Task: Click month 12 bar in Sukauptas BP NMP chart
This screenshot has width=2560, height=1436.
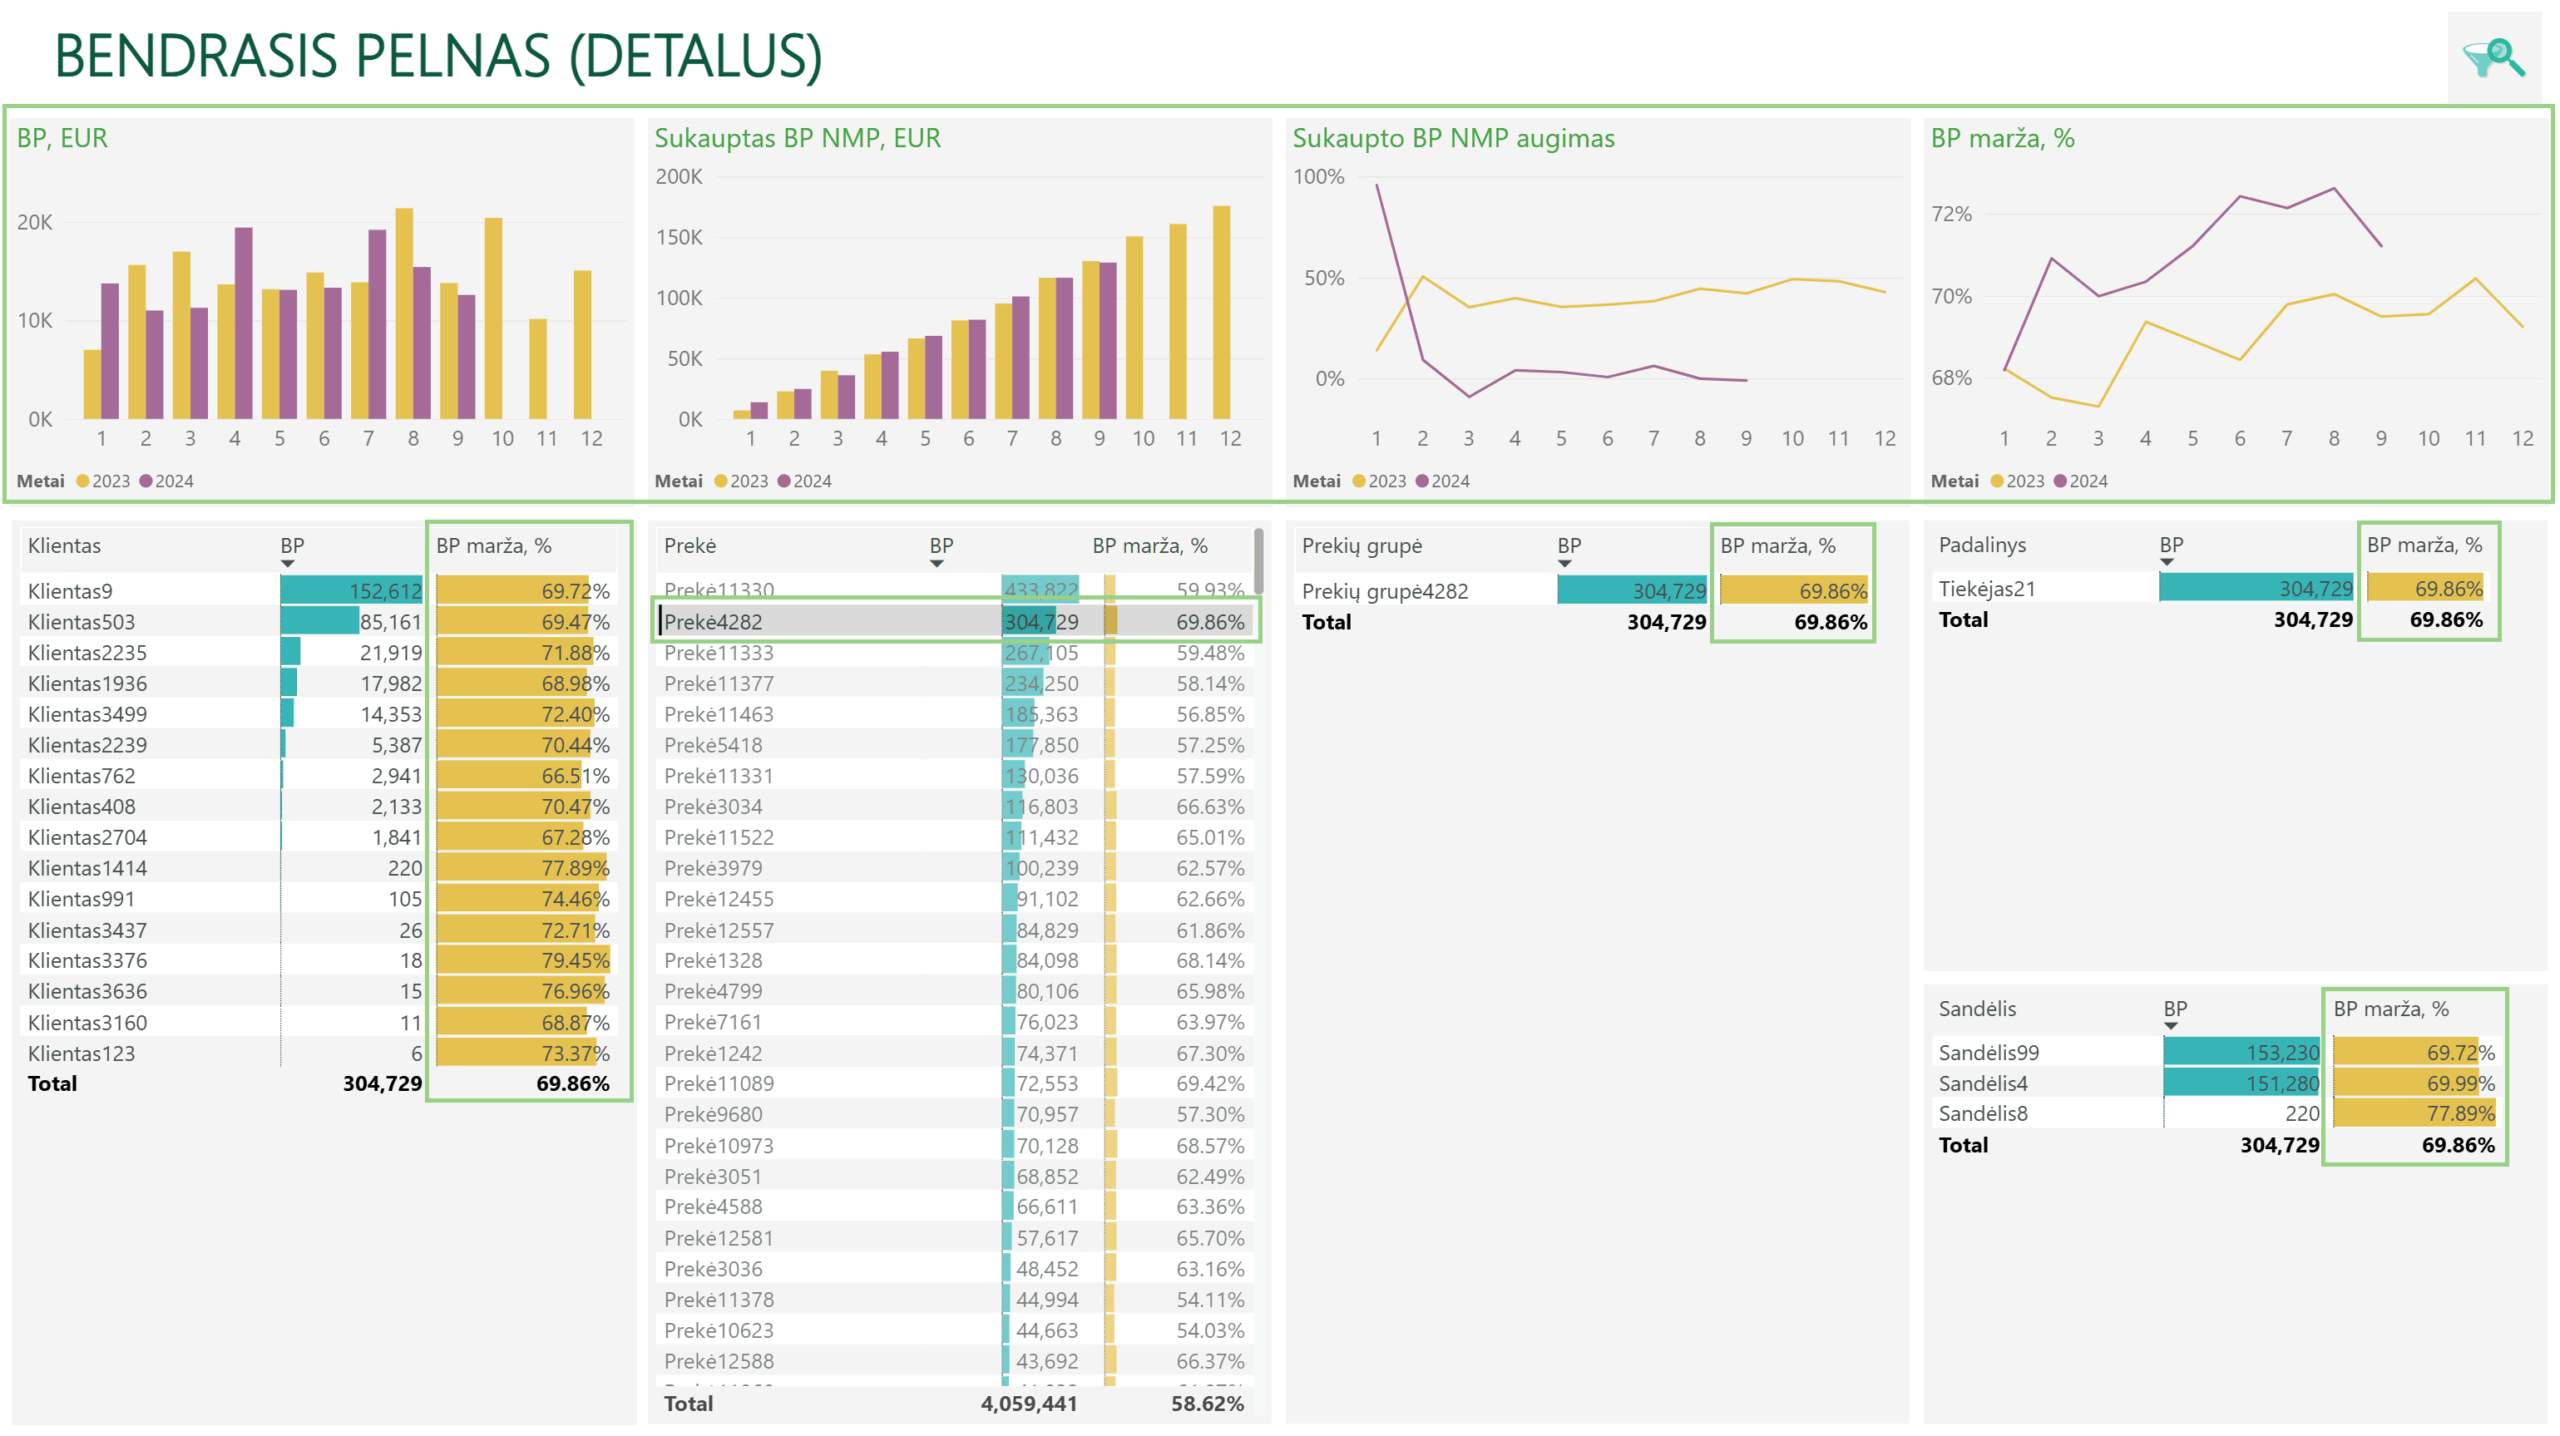Action: point(1221,312)
